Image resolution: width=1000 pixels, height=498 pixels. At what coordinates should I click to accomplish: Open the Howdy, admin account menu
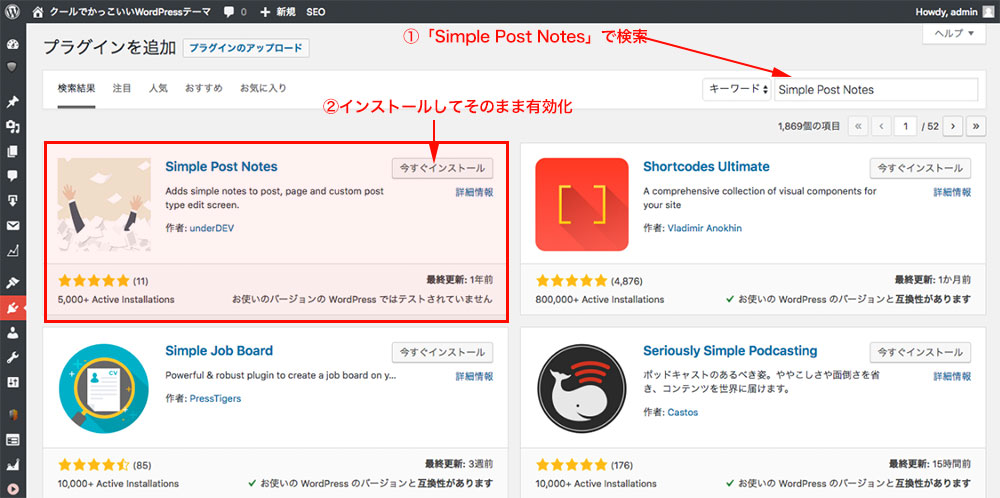[x=946, y=11]
